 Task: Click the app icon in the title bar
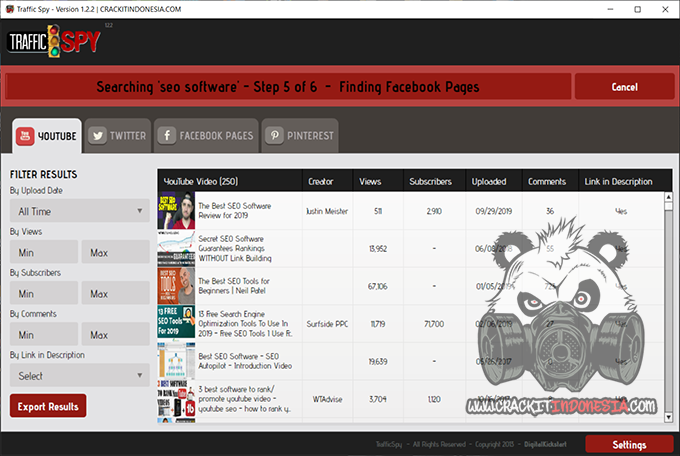click(x=11, y=9)
